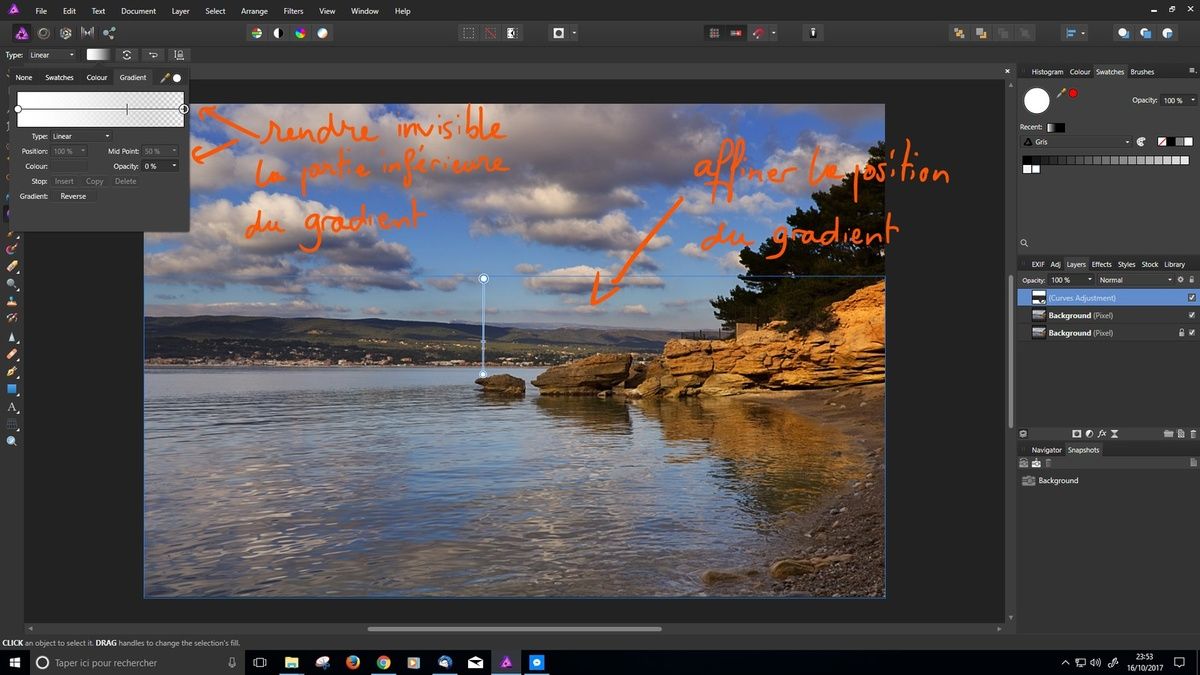Click the mask layer icon in Layers panel
Viewport: 1200px width, 675px height.
tap(1077, 433)
